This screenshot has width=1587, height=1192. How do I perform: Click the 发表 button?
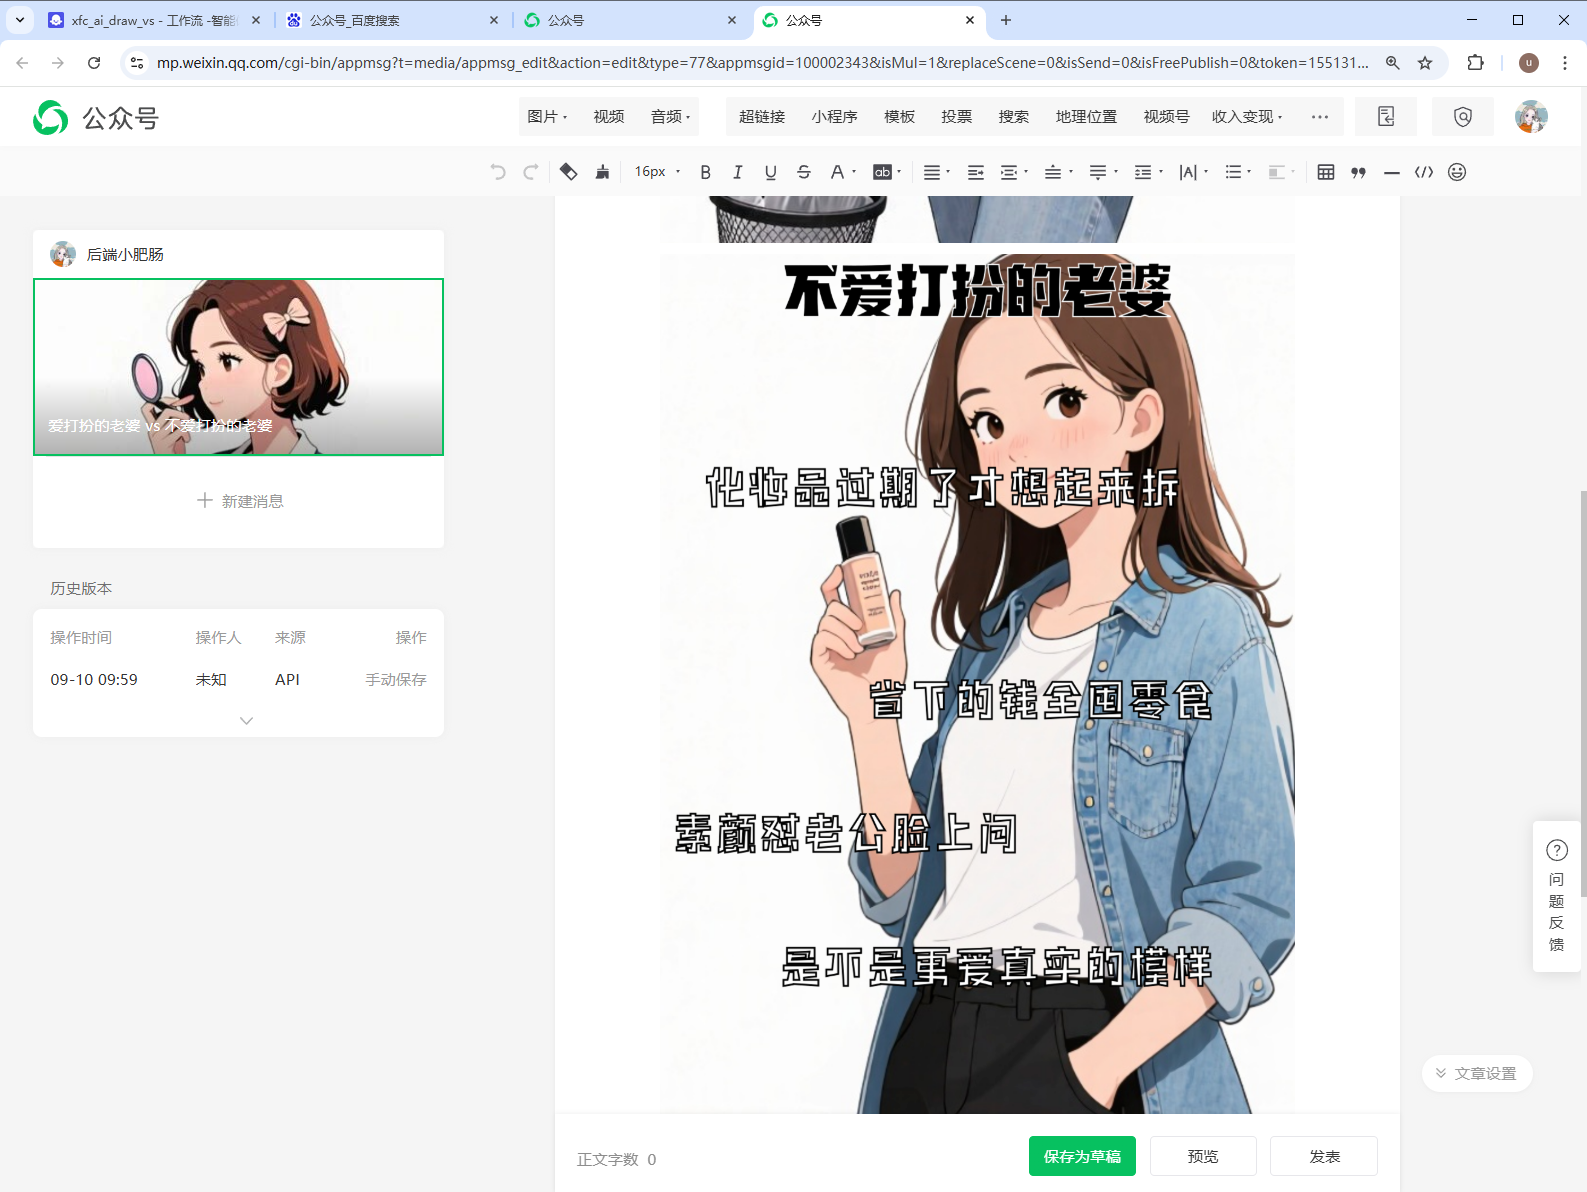[1324, 1156]
